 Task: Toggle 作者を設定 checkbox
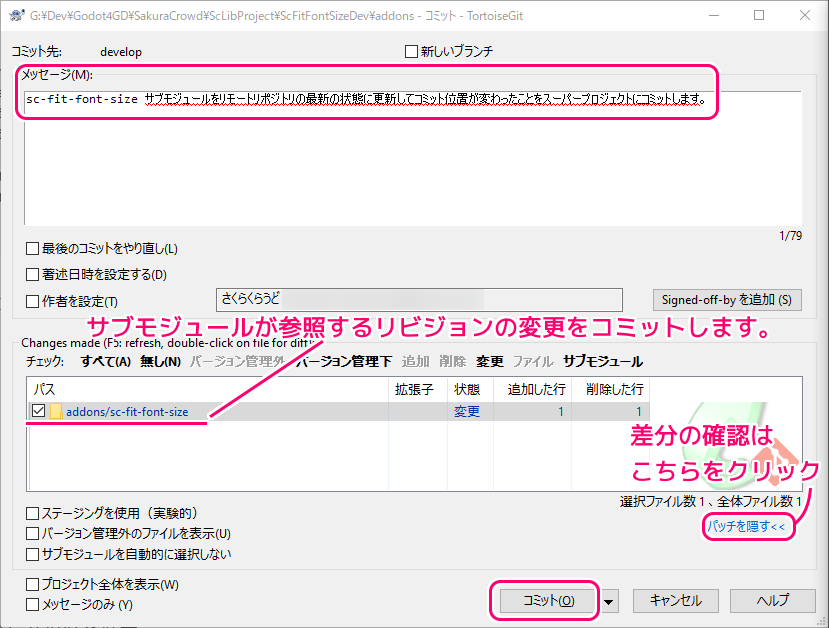click(x=33, y=301)
